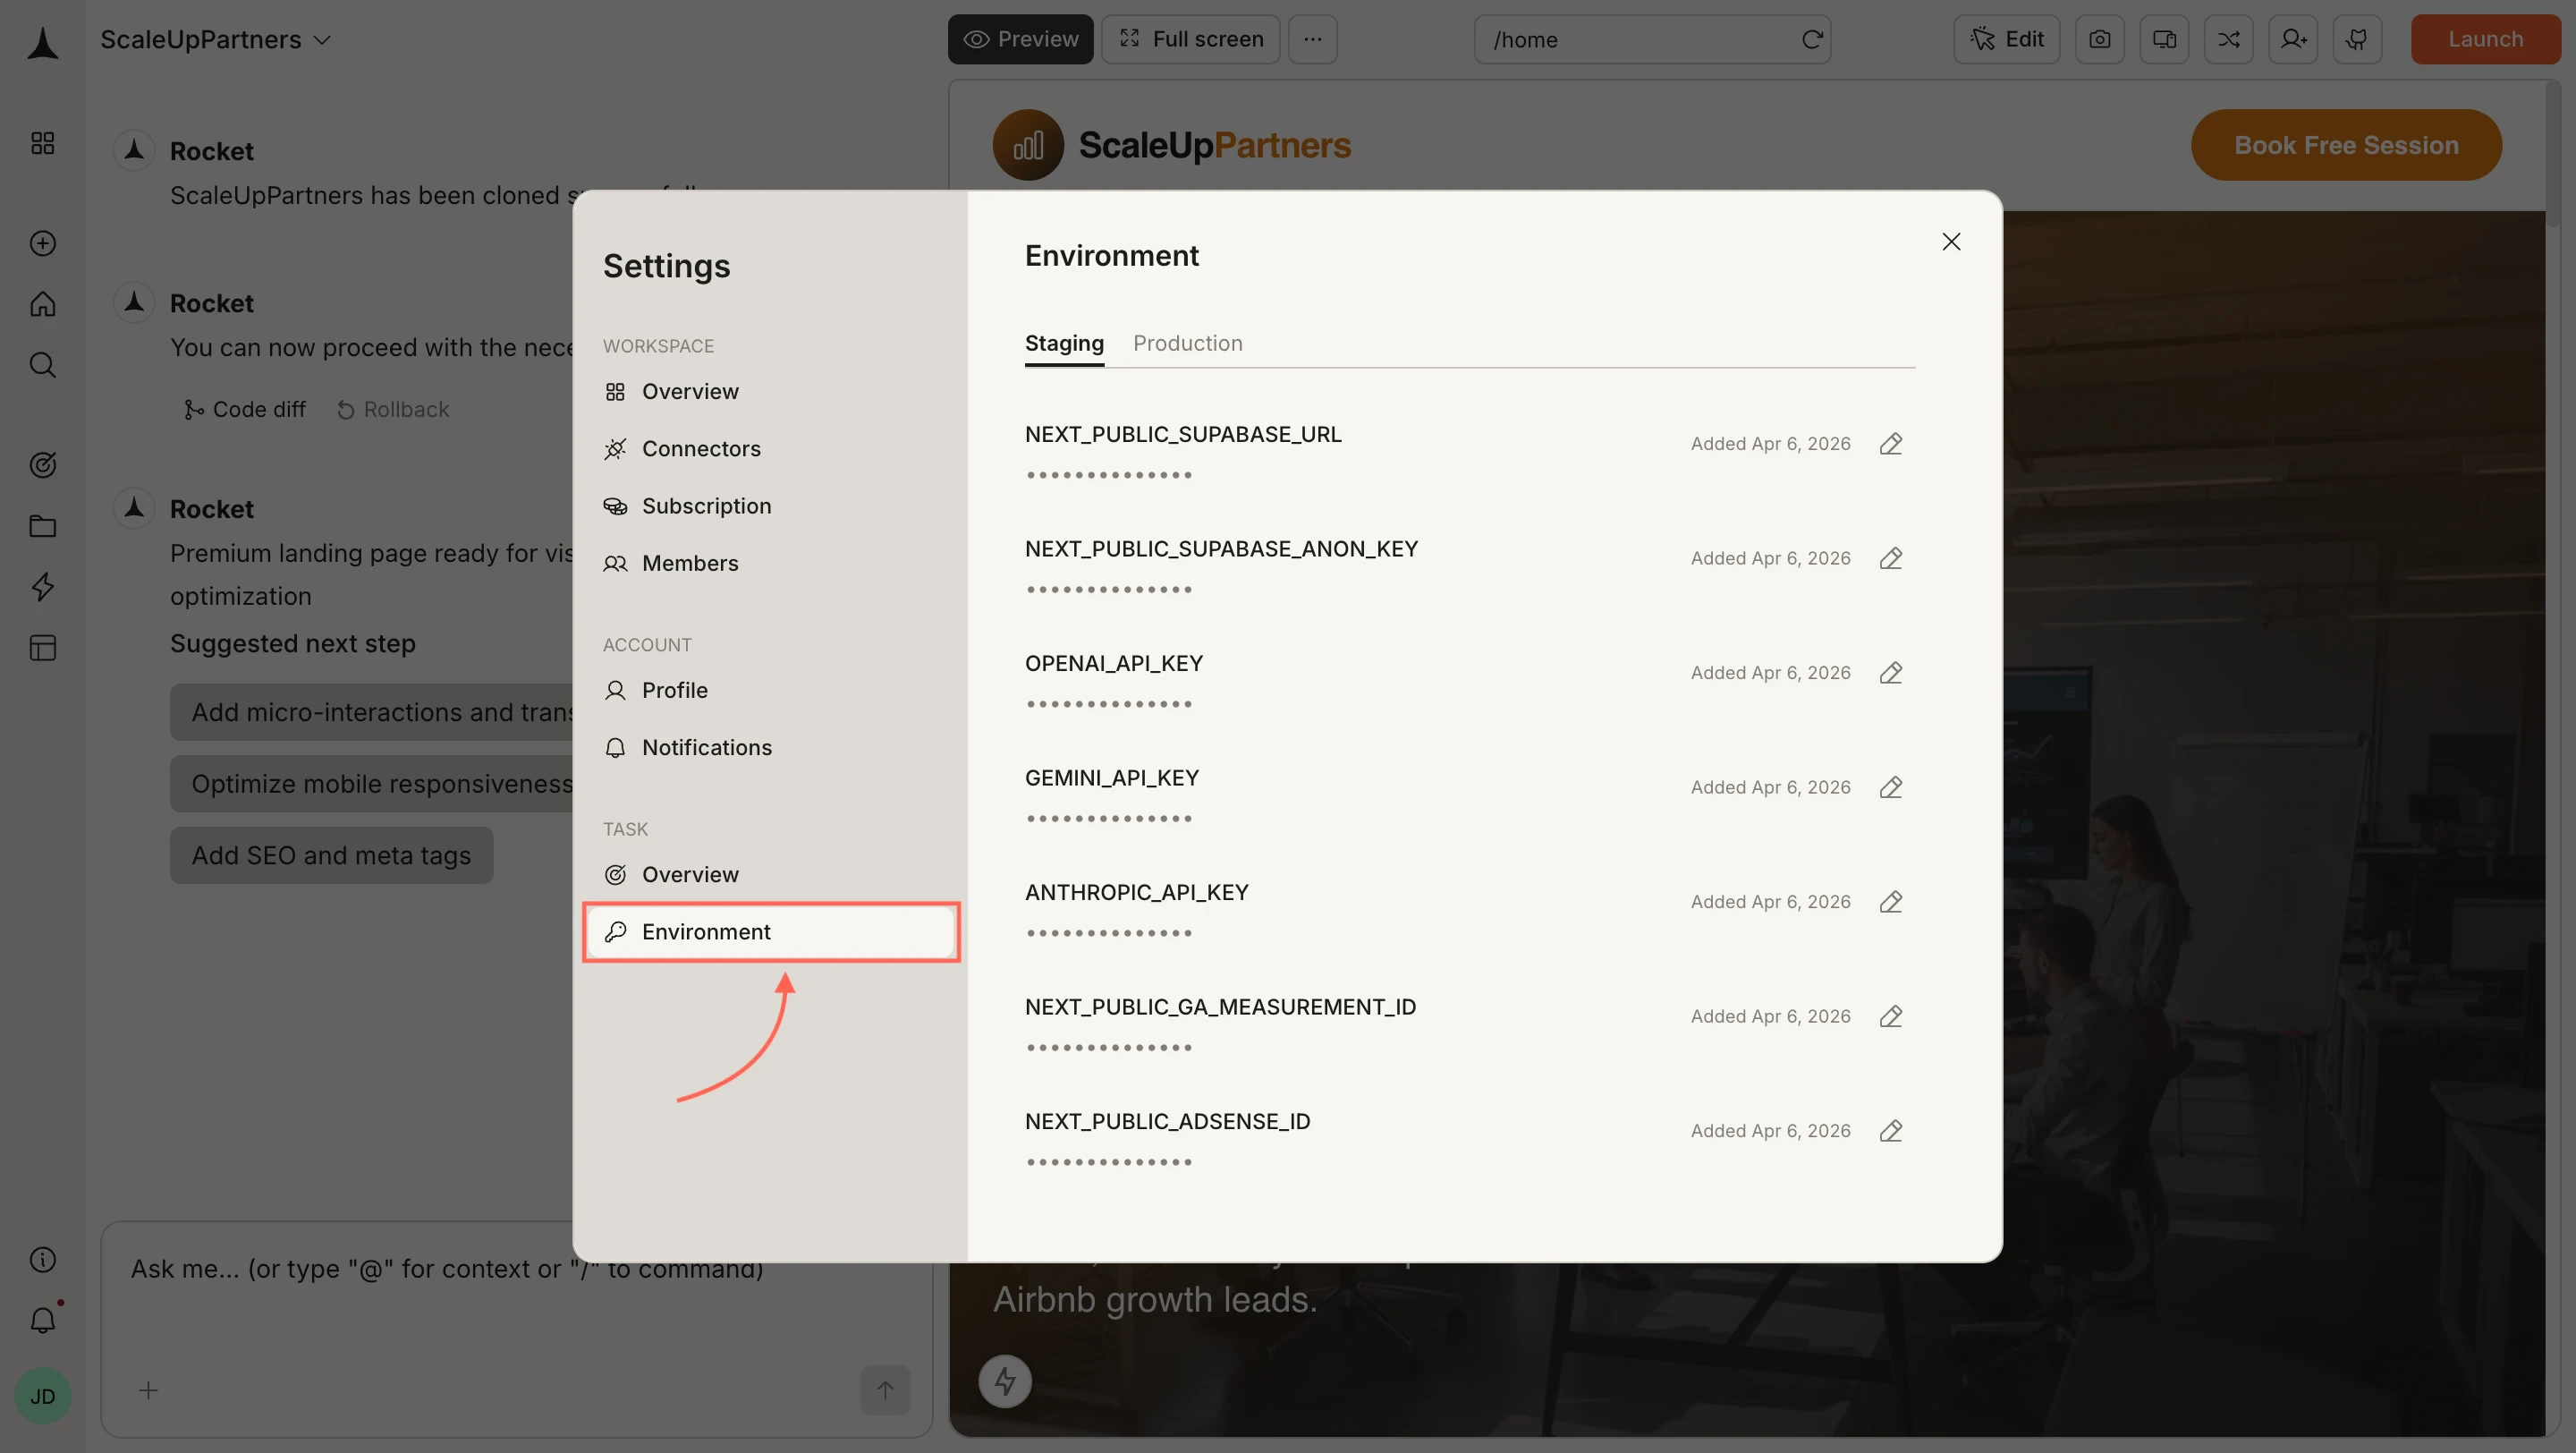Screen dimensions: 2576x1453
Task: Select Connectors in the Settings menu
Action: [700, 448]
